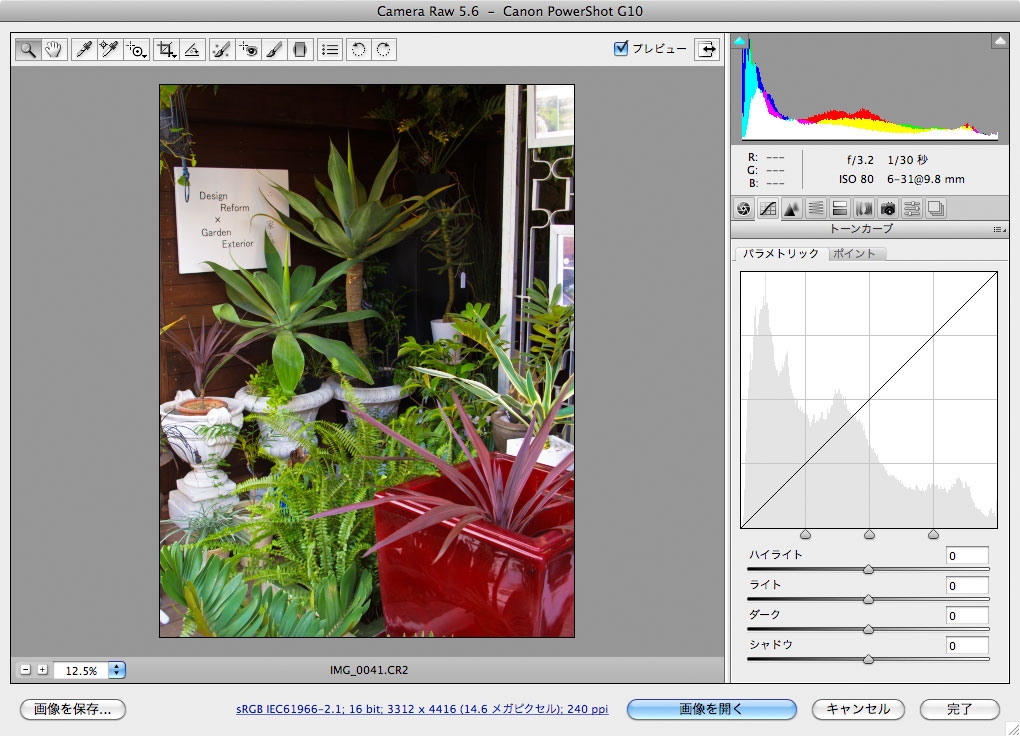Click the 6-31@9.8 mm lens readout
Screen dimensions: 1020x736
[x=926, y=179]
